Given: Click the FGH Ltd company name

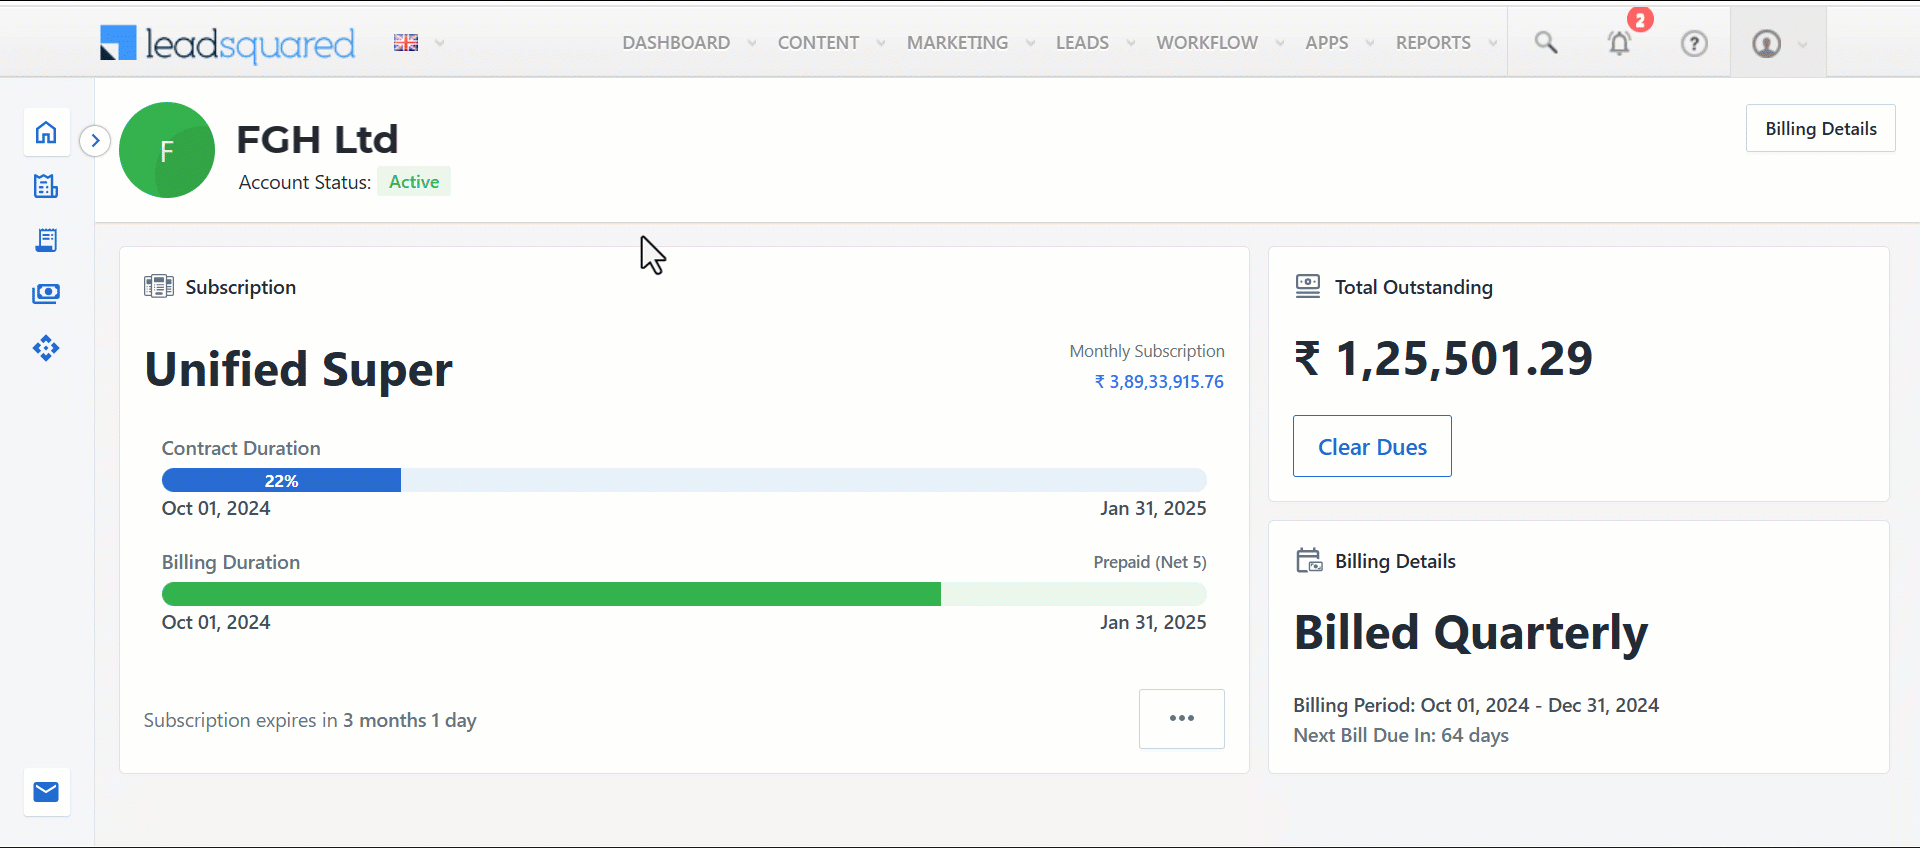Looking at the screenshot, I should click(x=317, y=139).
